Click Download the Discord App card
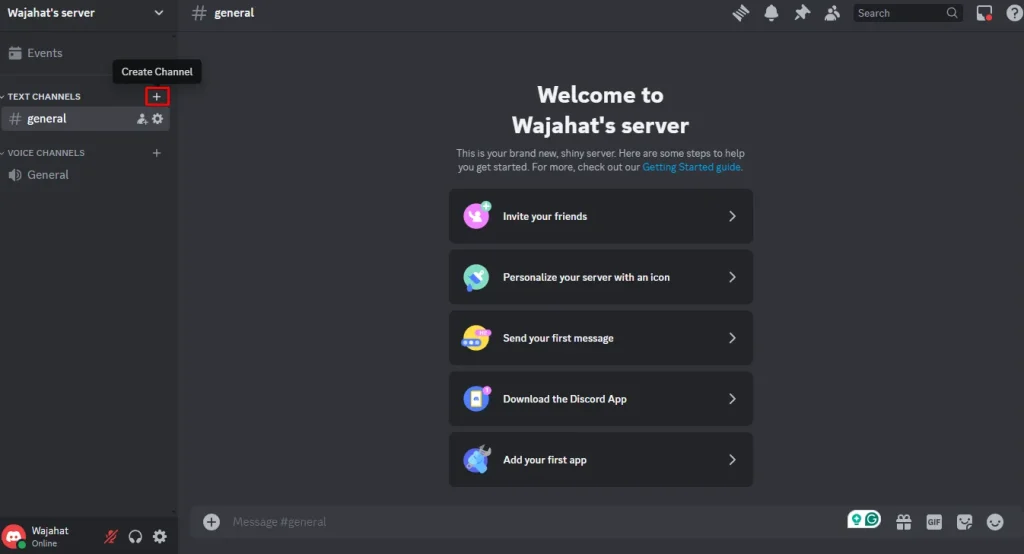Screen dimensions: 1024x554 601,399
